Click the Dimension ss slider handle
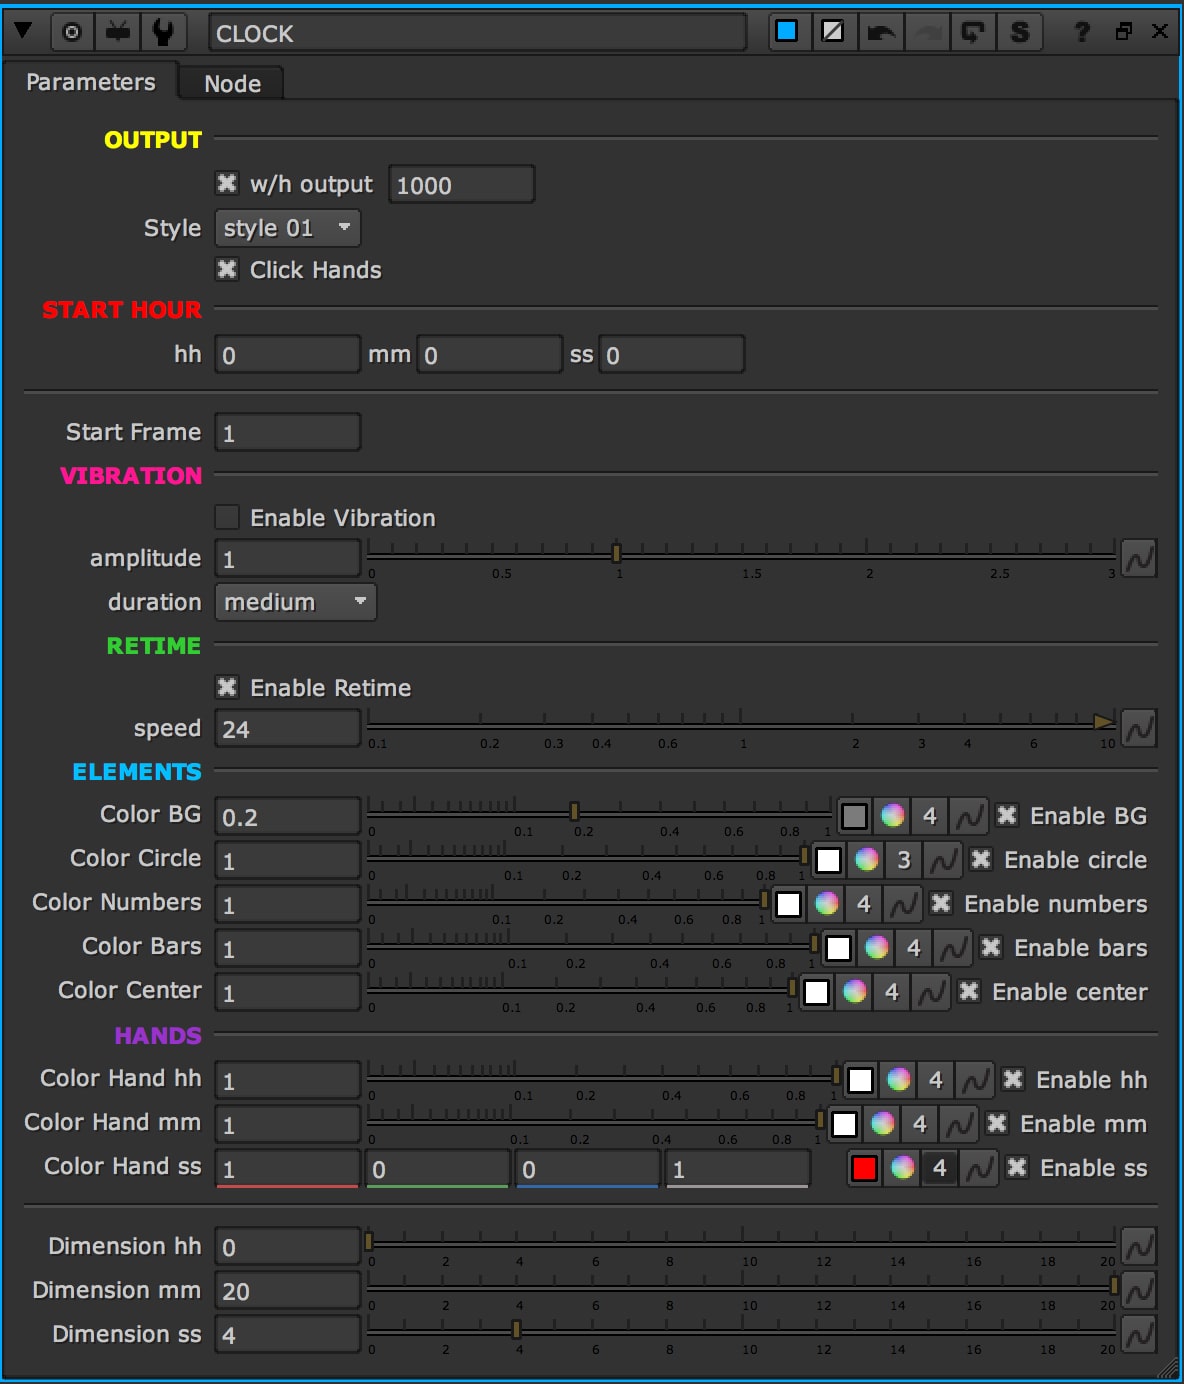Image resolution: width=1184 pixels, height=1384 pixels. point(516,1329)
